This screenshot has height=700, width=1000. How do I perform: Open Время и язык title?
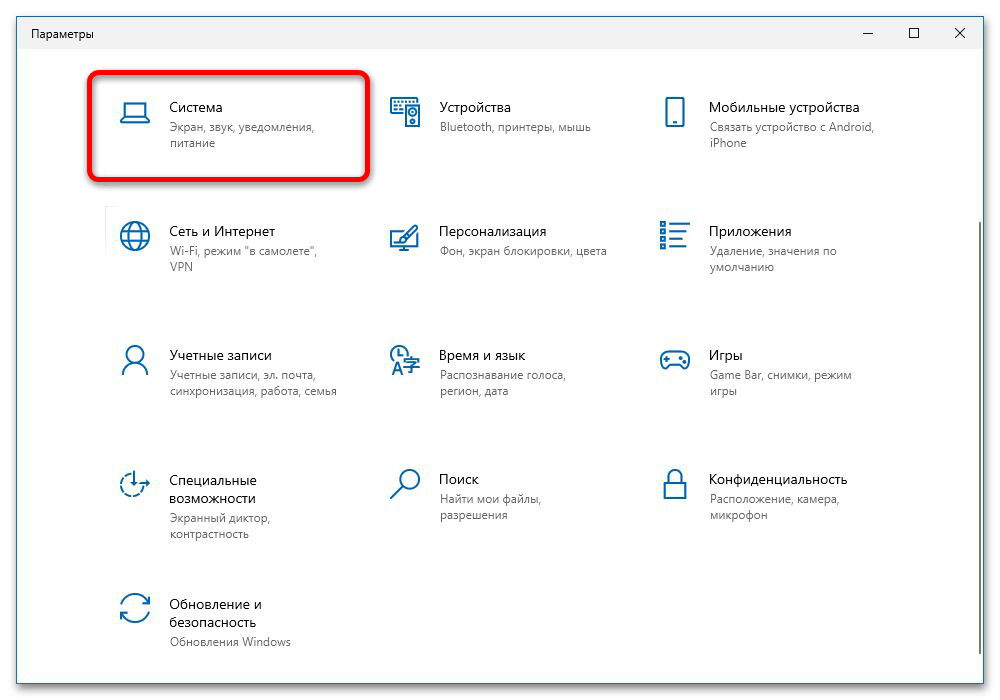(482, 355)
